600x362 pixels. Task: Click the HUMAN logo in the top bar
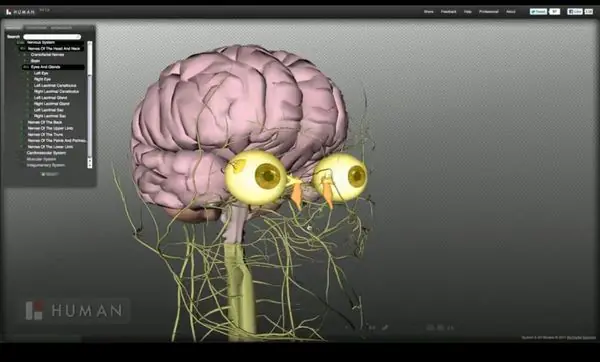tap(20, 12)
